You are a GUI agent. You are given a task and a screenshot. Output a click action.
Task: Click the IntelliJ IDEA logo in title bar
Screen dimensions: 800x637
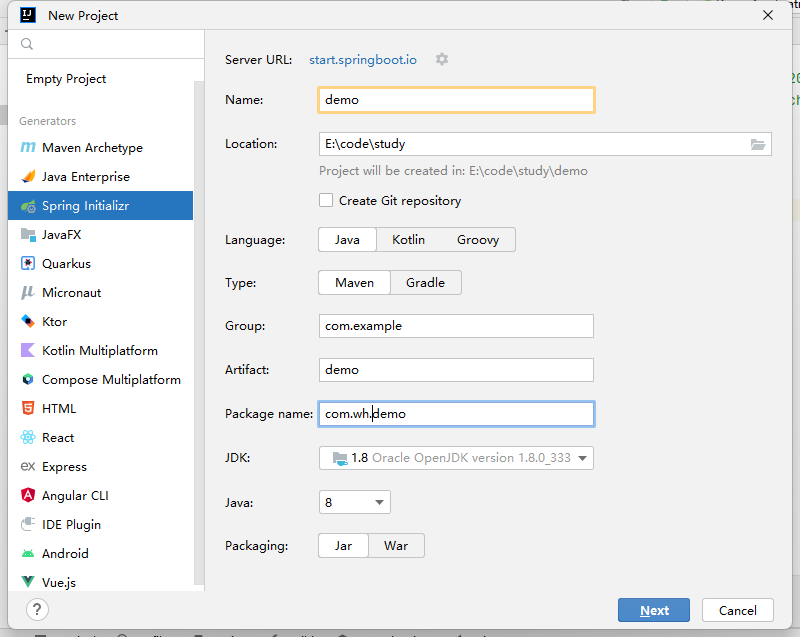28,15
